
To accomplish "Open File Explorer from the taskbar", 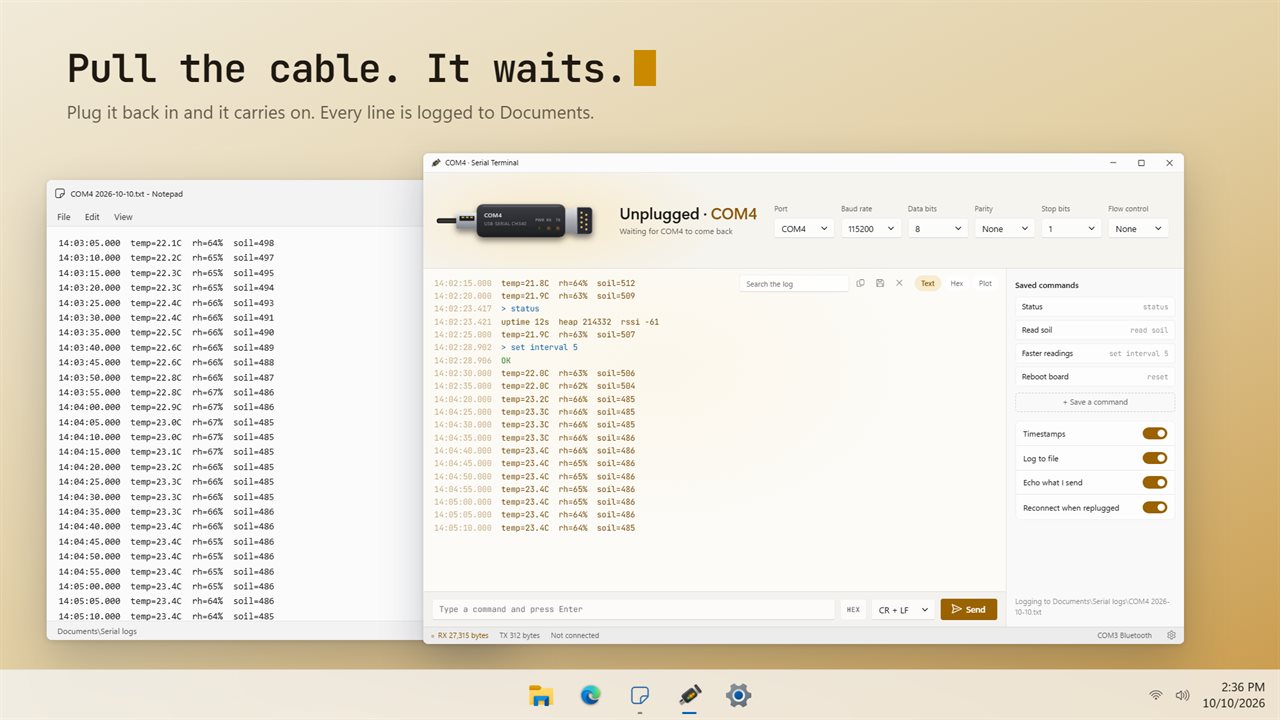I will tap(541, 696).
